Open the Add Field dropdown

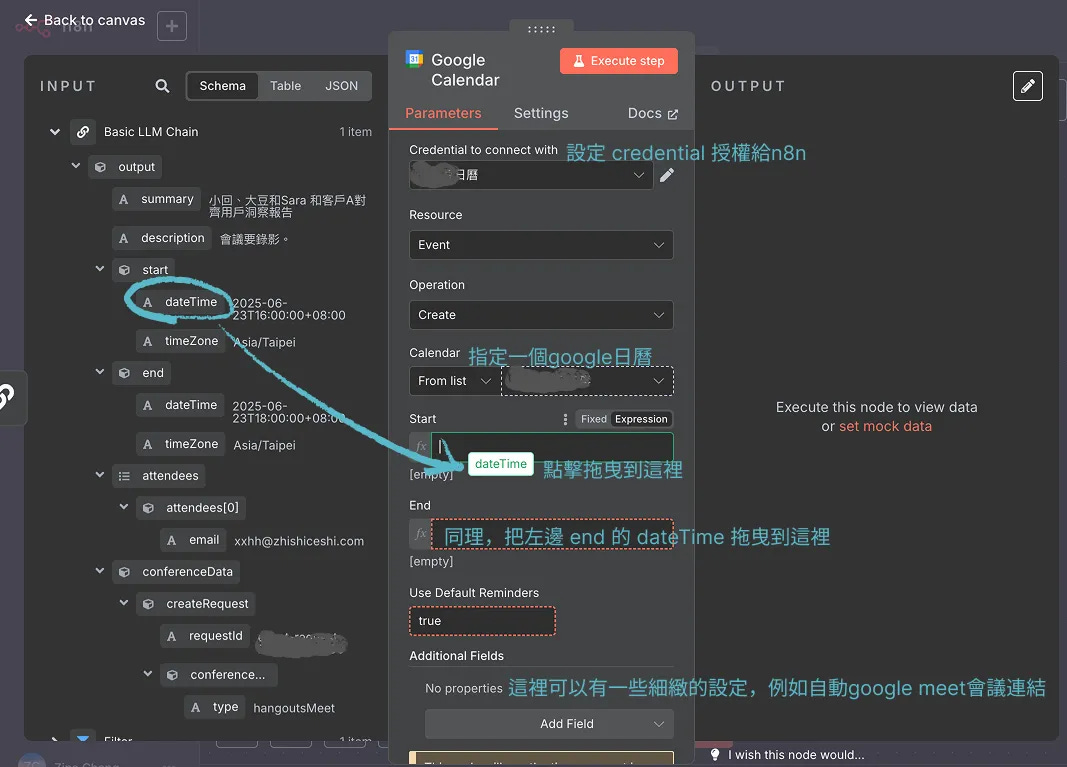549,724
